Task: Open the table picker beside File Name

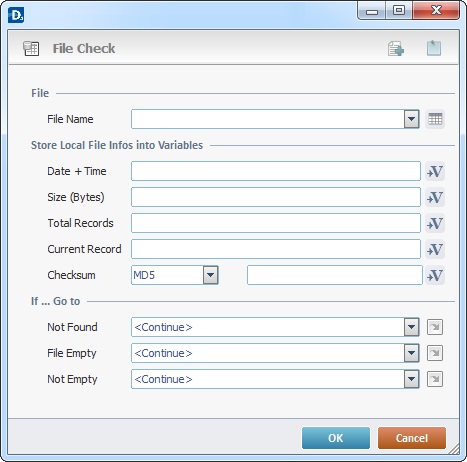Action: [435, 119]
